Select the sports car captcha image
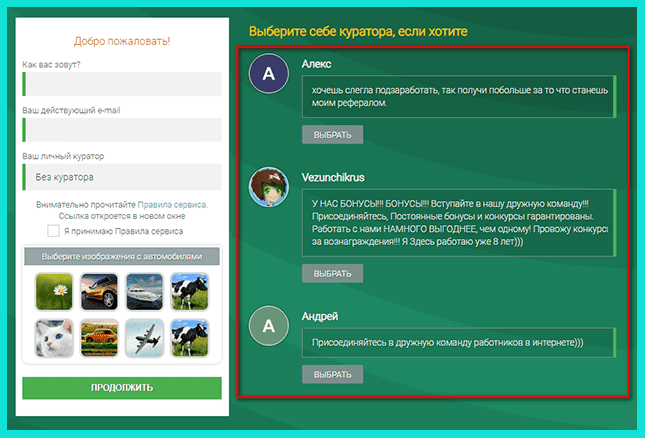The image size is (645, 438). click(x=98, y=290)
